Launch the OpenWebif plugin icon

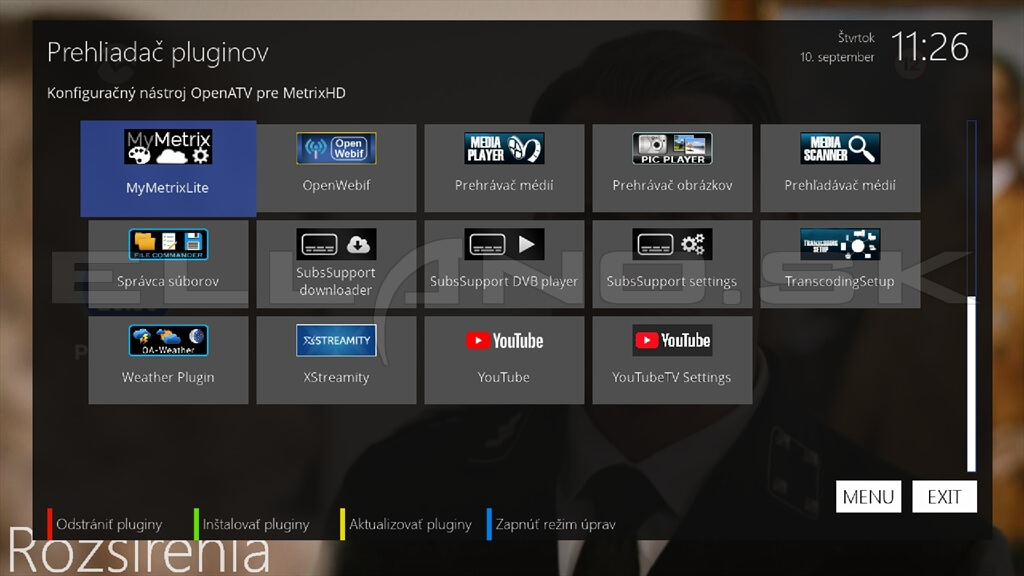[336, 148]
